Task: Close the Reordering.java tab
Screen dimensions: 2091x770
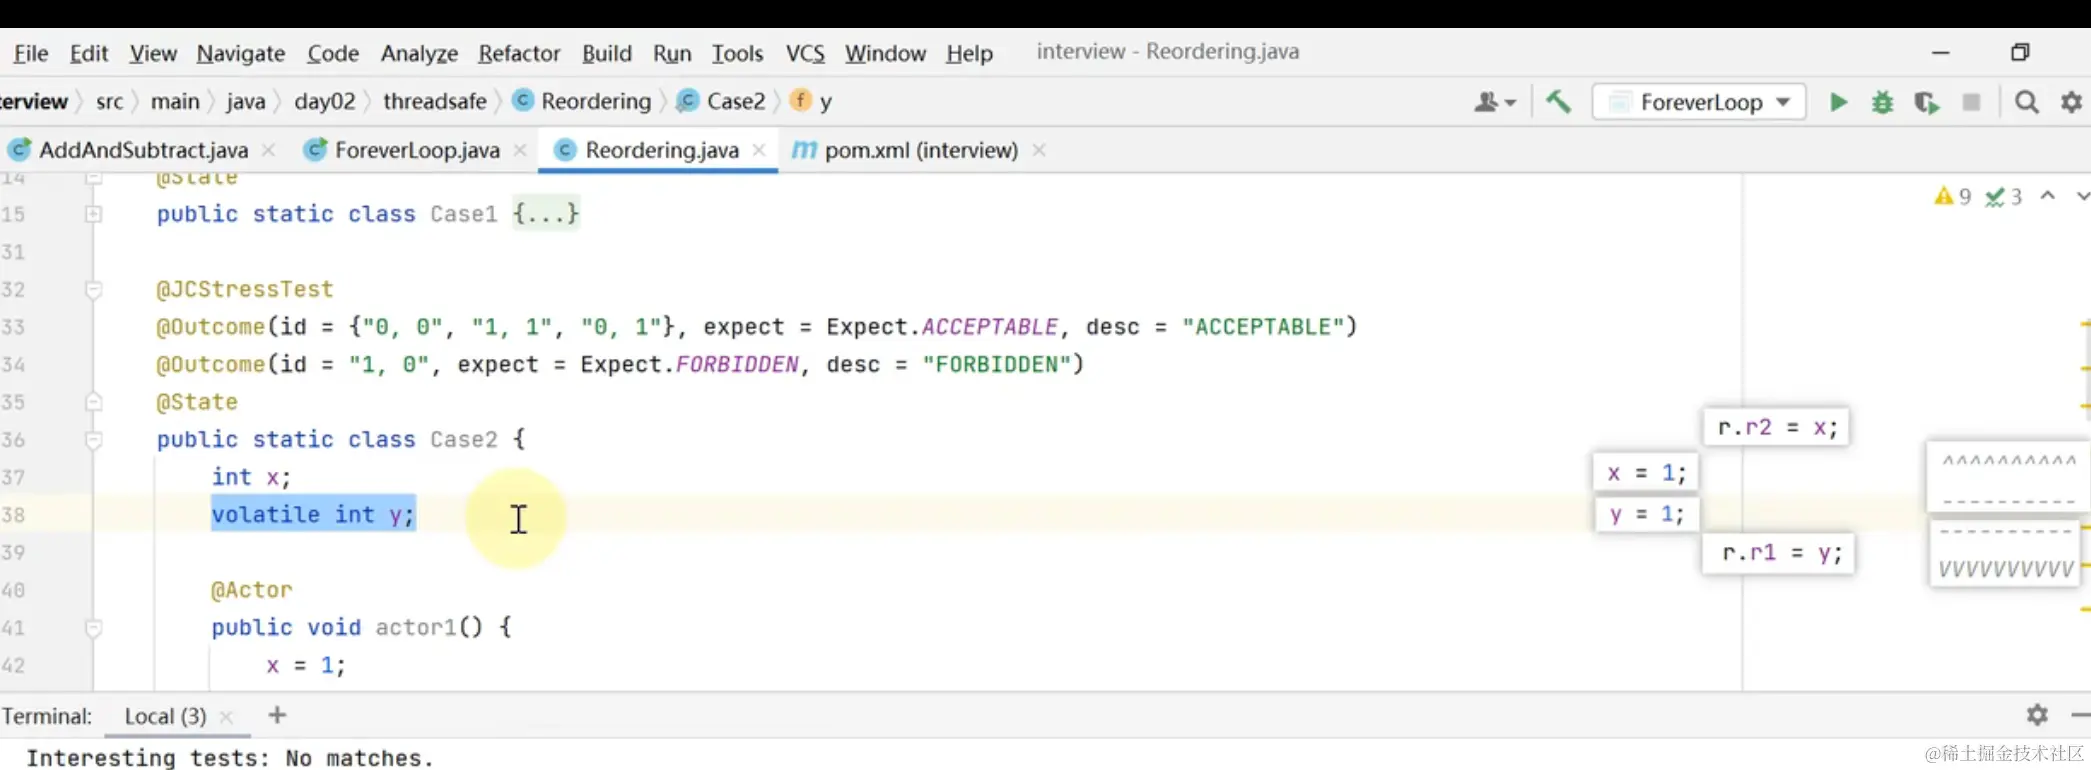Action: pyautogui.click(x=759, y=150)
